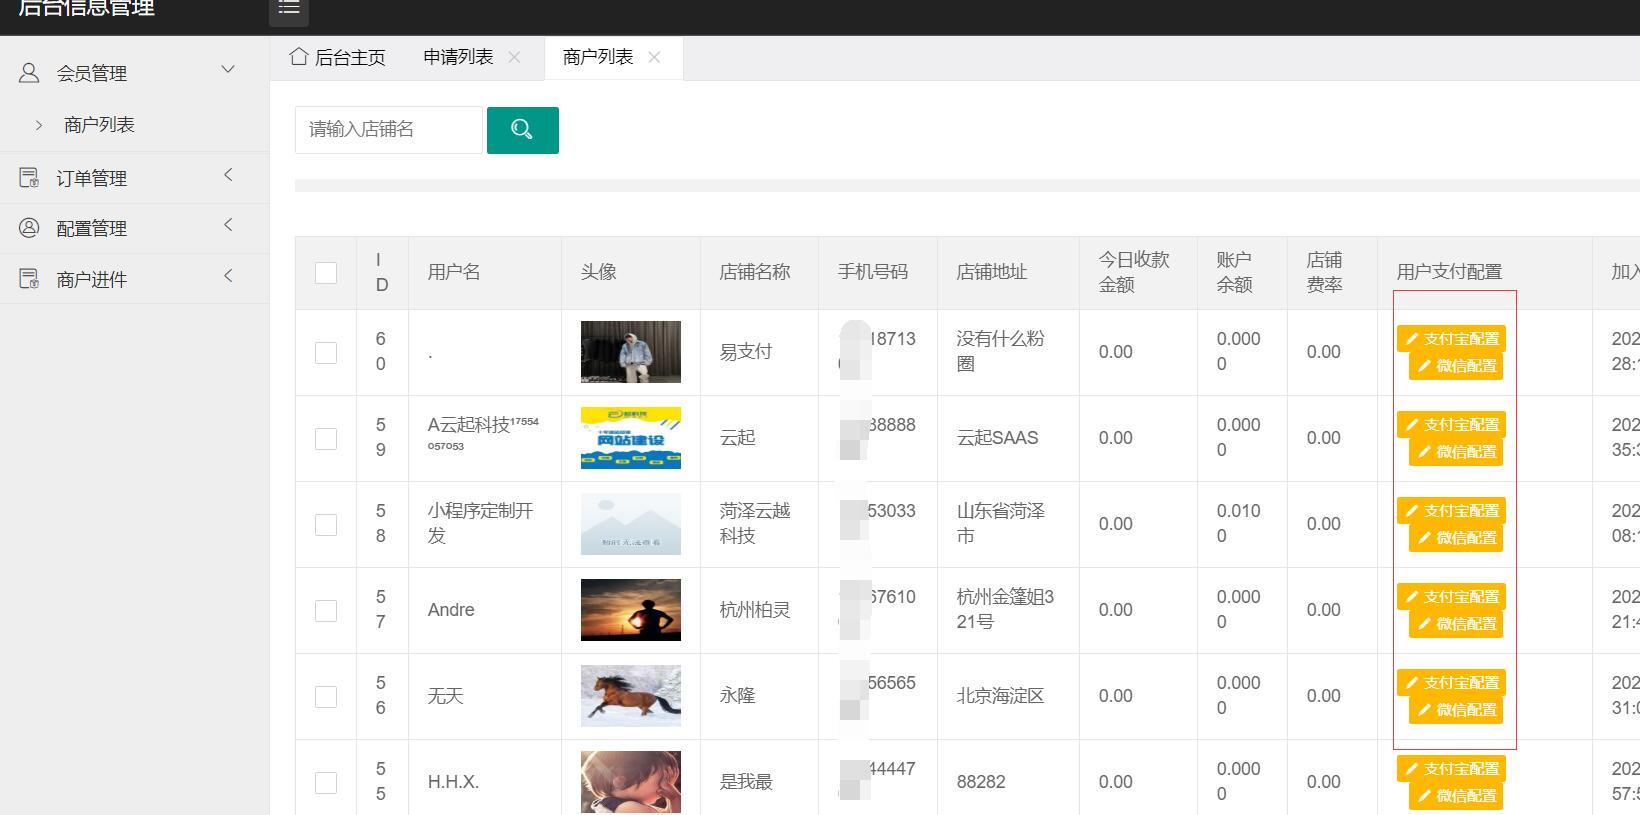This screenshot has width=1640, height=815.
Task: Click the green search magnifier button
Action: point(522,130)
